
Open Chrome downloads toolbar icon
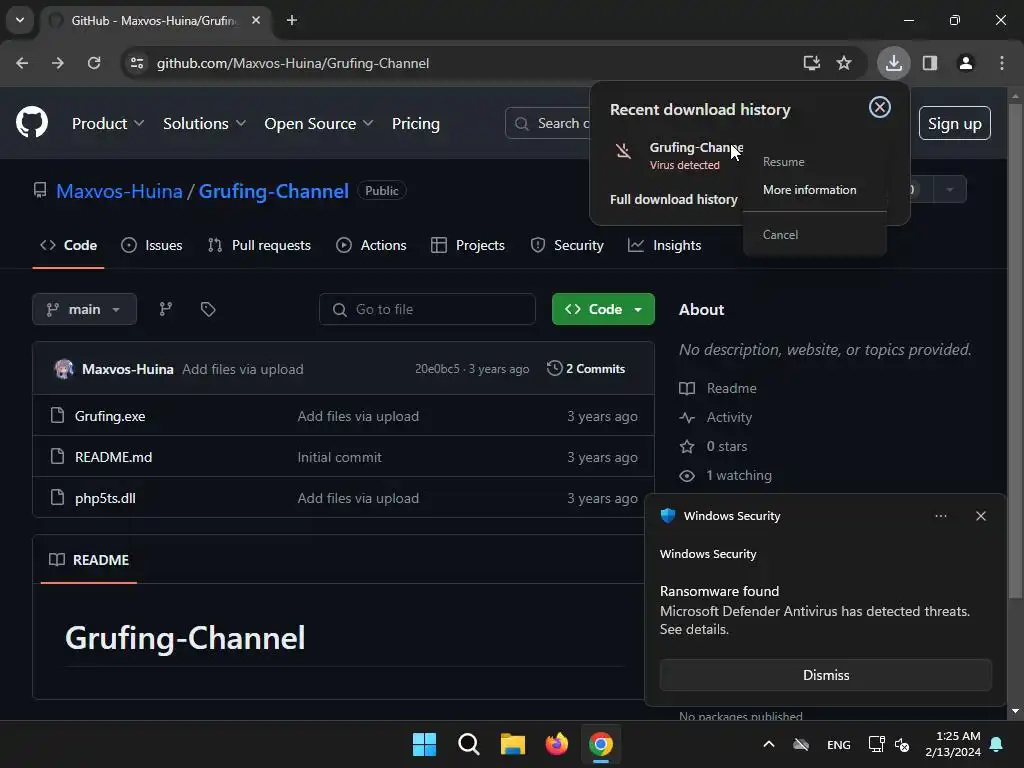coord(893,63)
